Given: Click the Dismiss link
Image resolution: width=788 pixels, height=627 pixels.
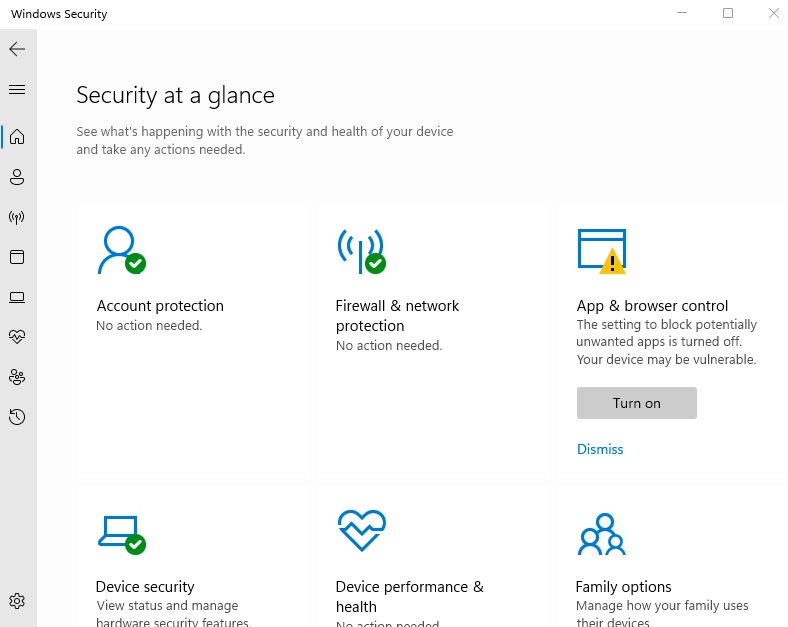Looking at the screenshot, I should coord(600,450).
